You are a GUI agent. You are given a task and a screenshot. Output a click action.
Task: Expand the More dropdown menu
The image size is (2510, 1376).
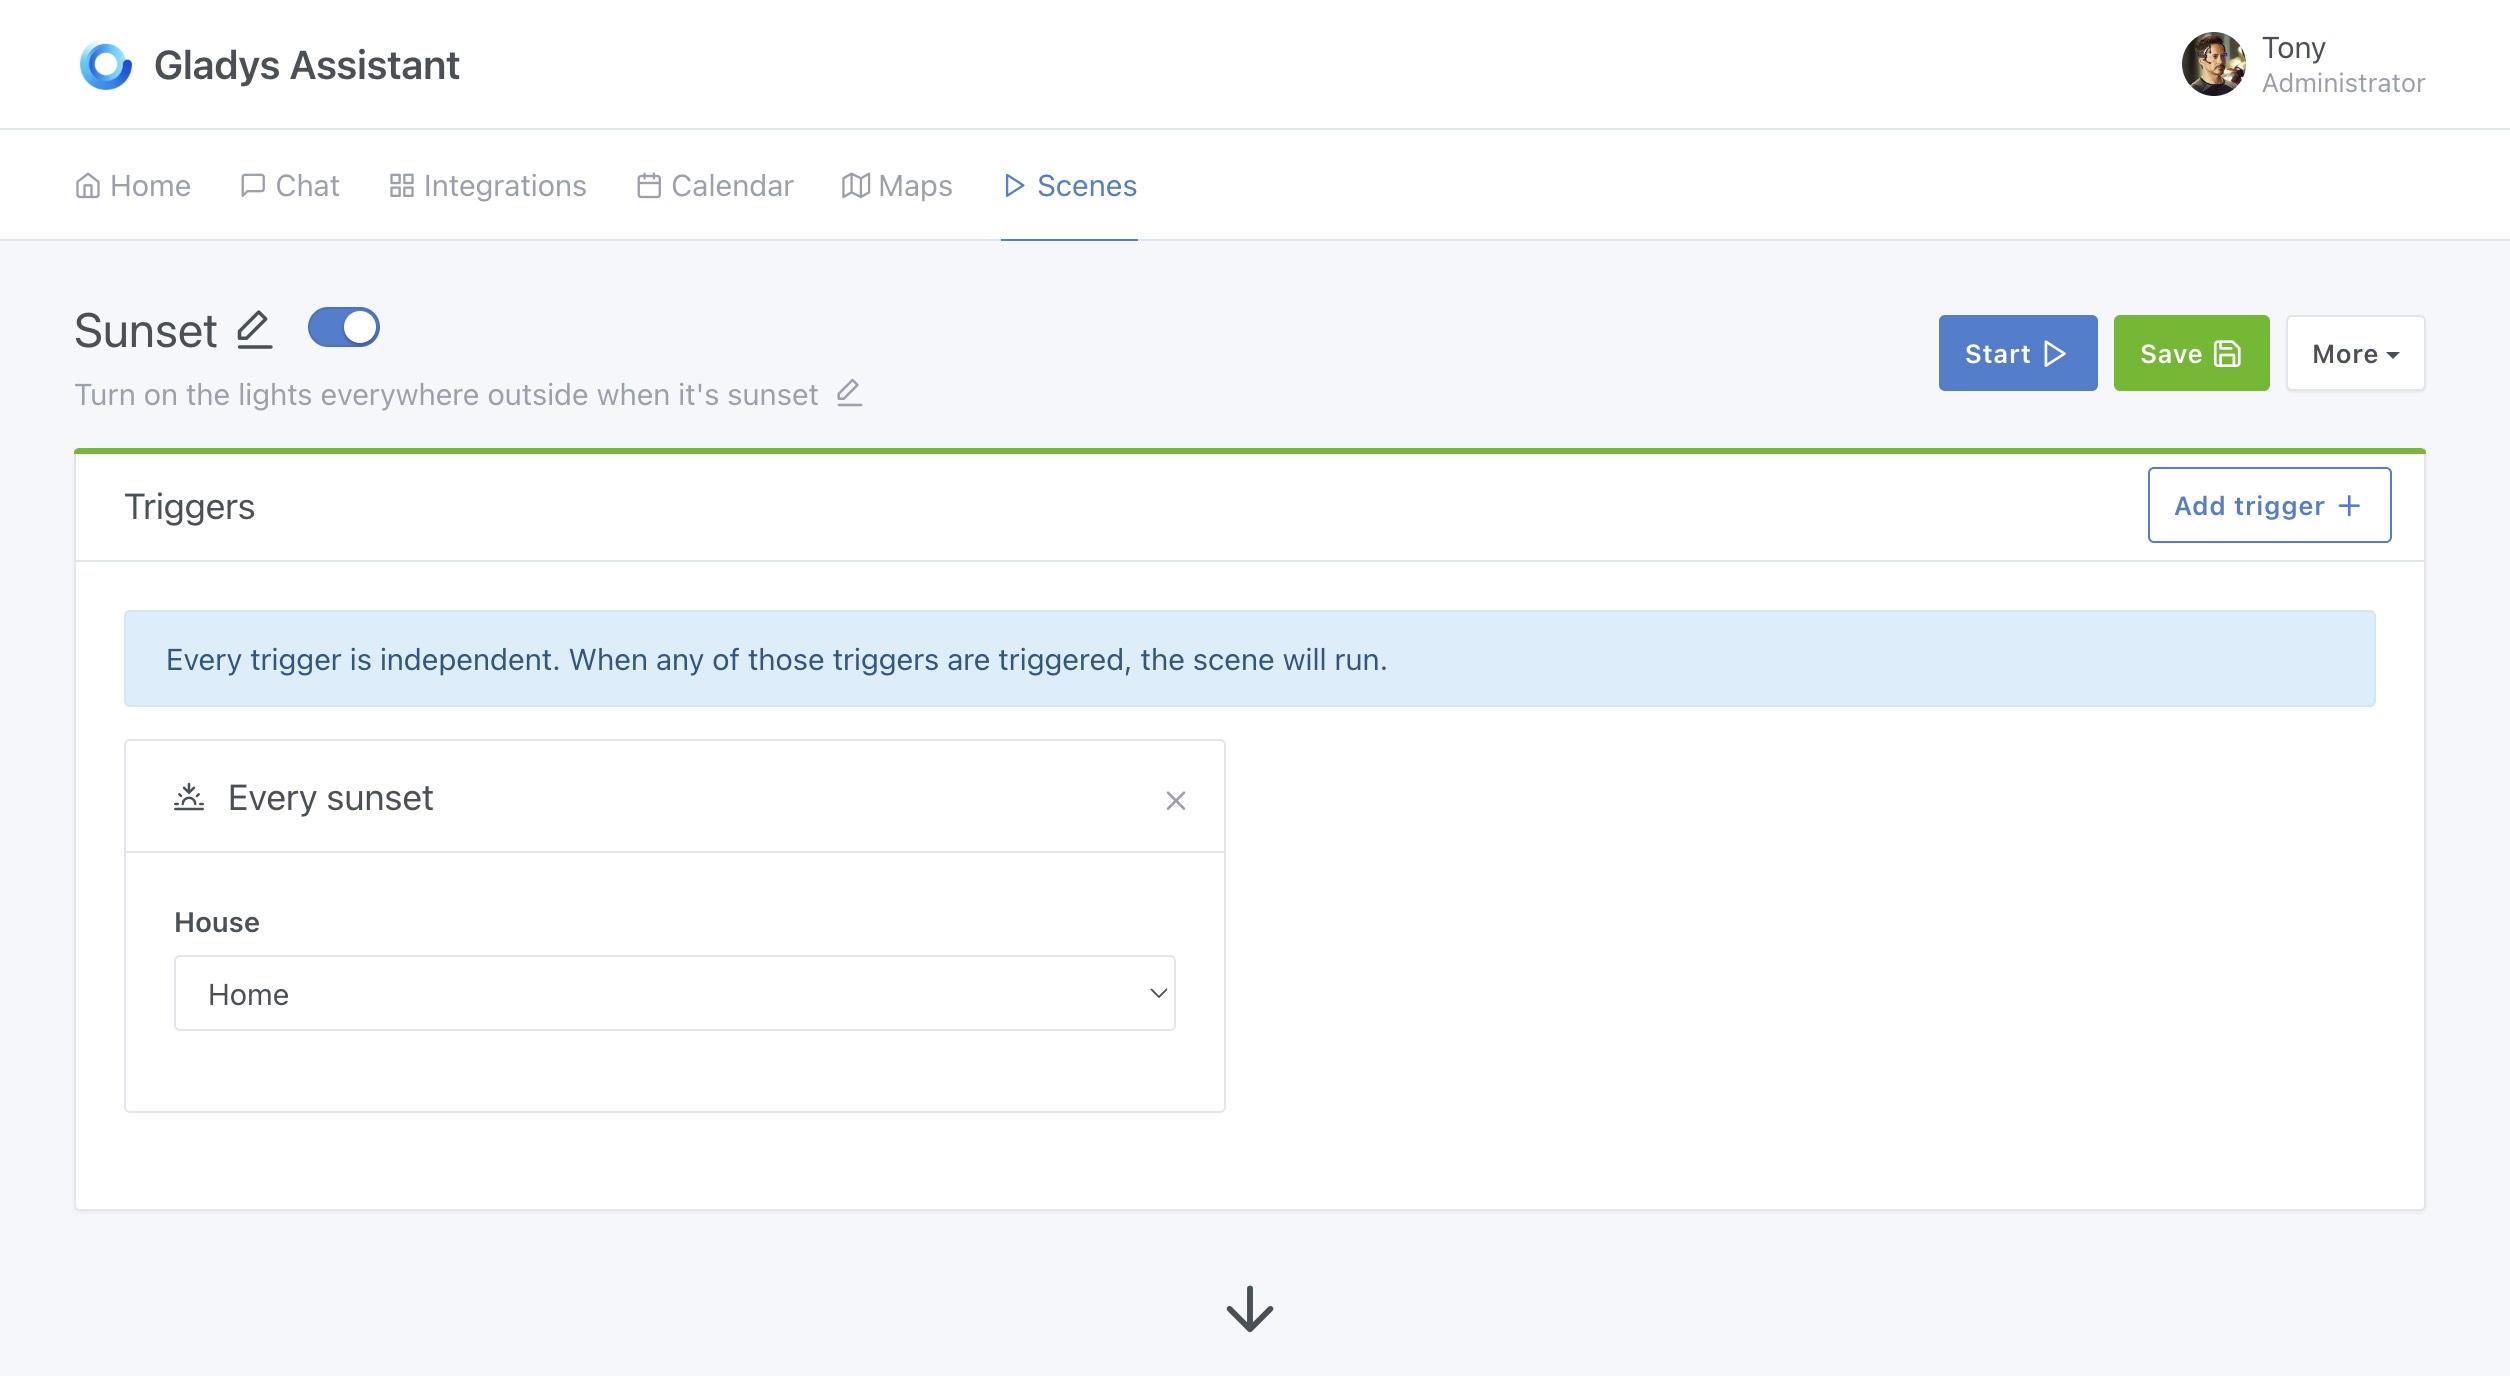coord(2355,354)
